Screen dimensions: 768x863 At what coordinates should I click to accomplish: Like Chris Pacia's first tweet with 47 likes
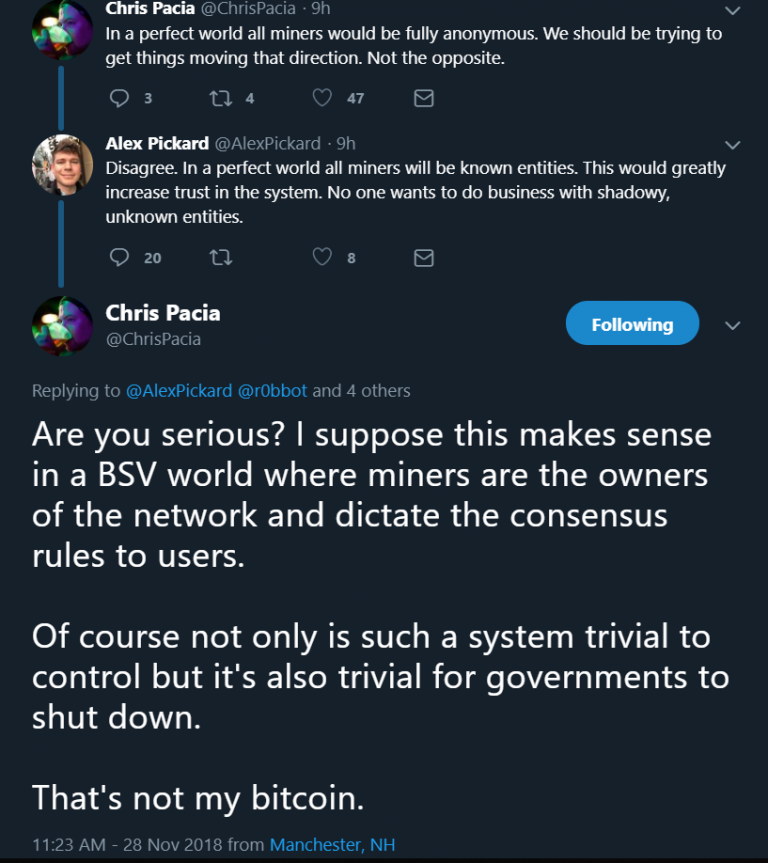coord(322,97)
